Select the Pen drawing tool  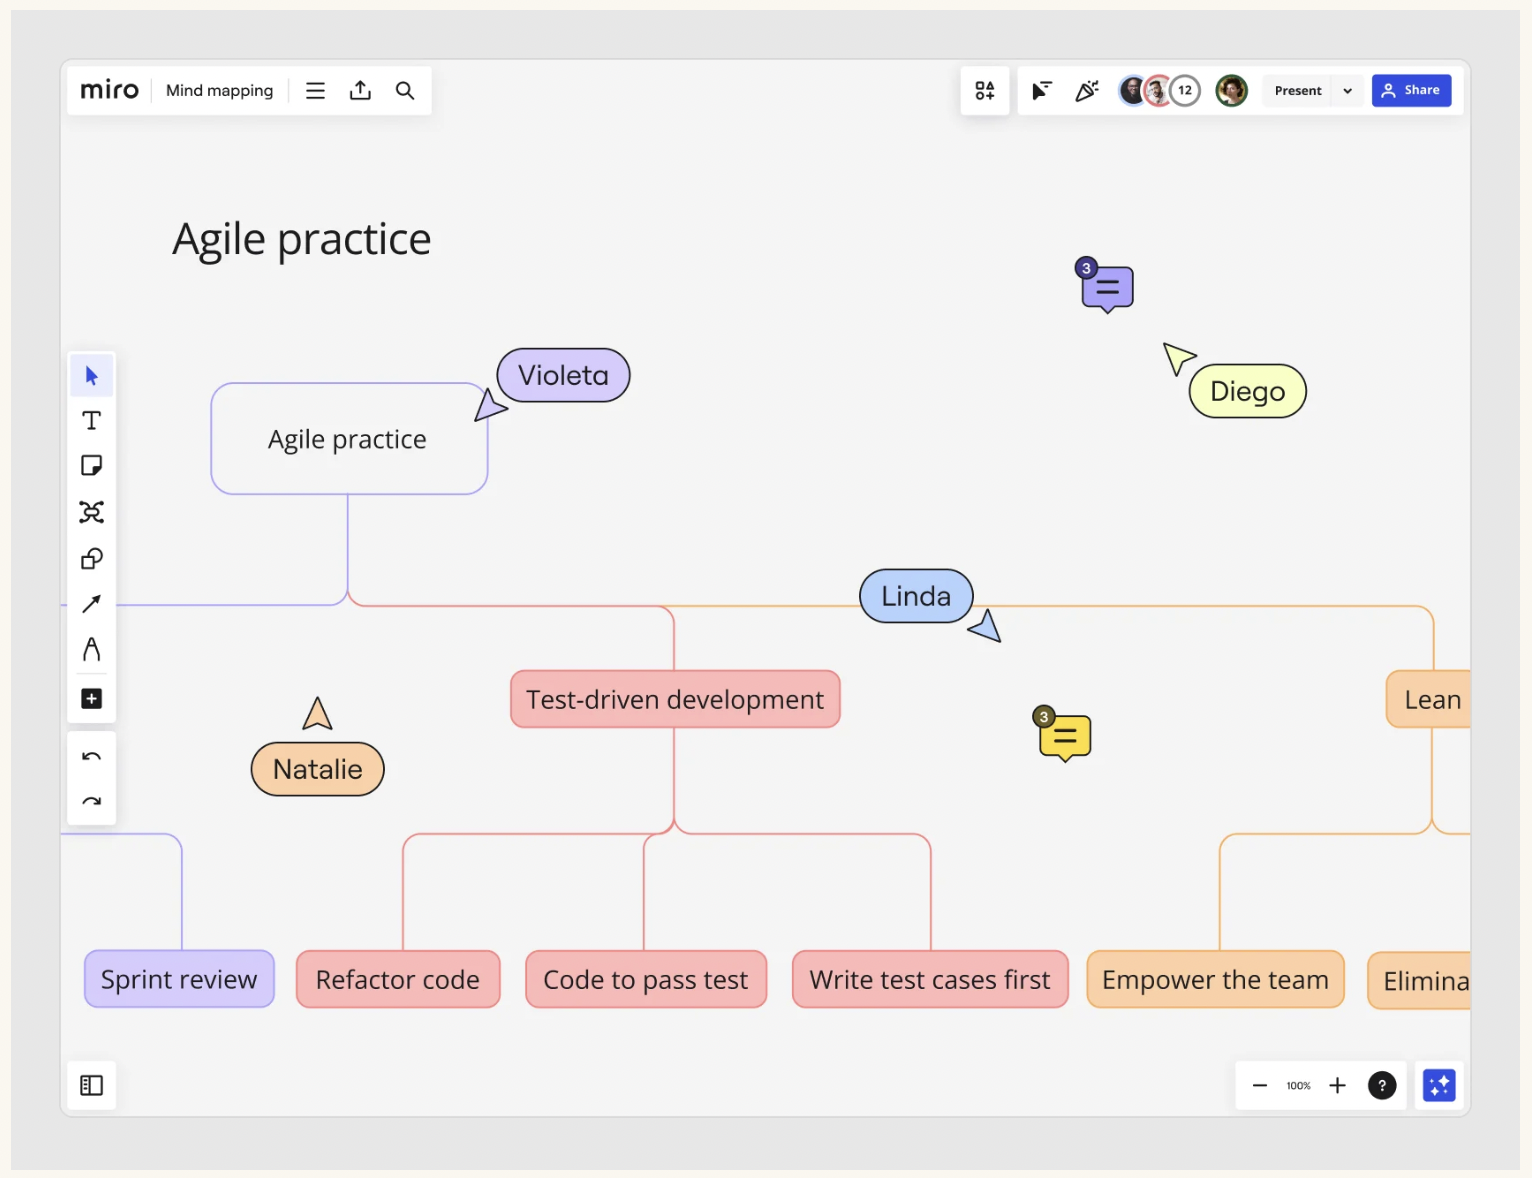click(92, 650)
